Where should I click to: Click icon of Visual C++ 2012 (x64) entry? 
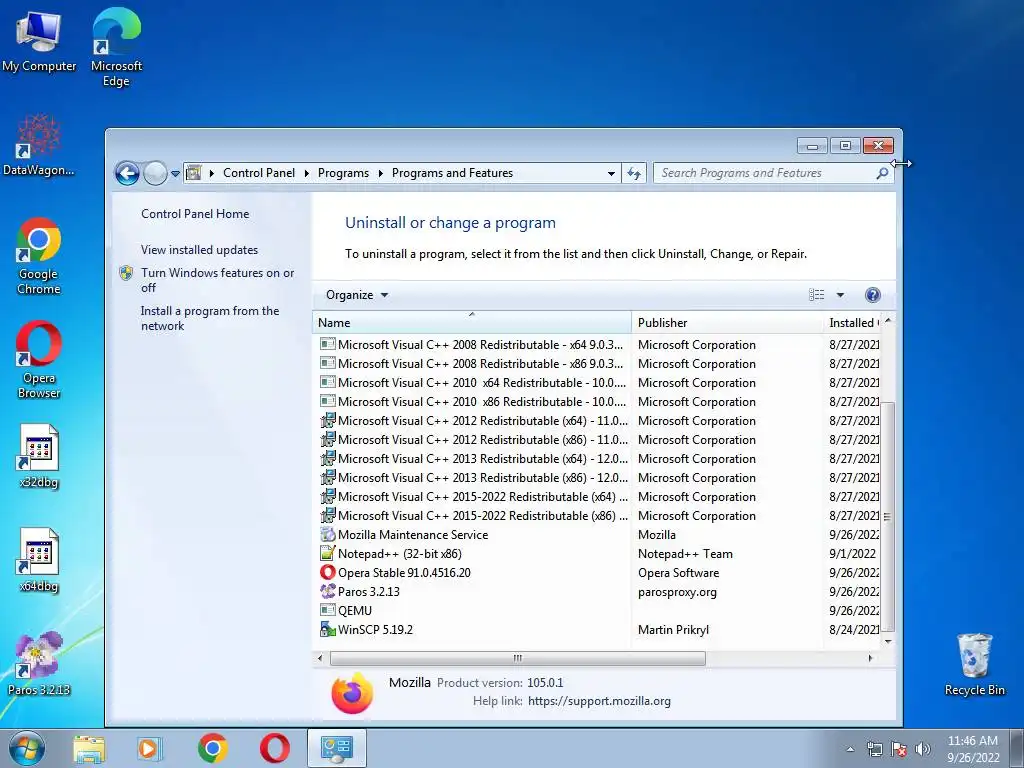[328, 420]
